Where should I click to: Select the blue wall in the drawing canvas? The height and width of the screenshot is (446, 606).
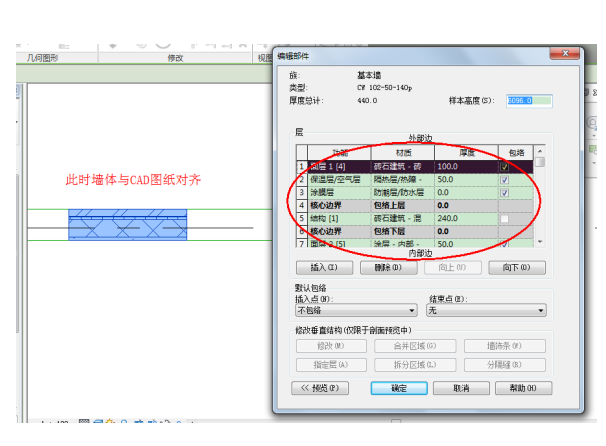click(x=126, y=223)
